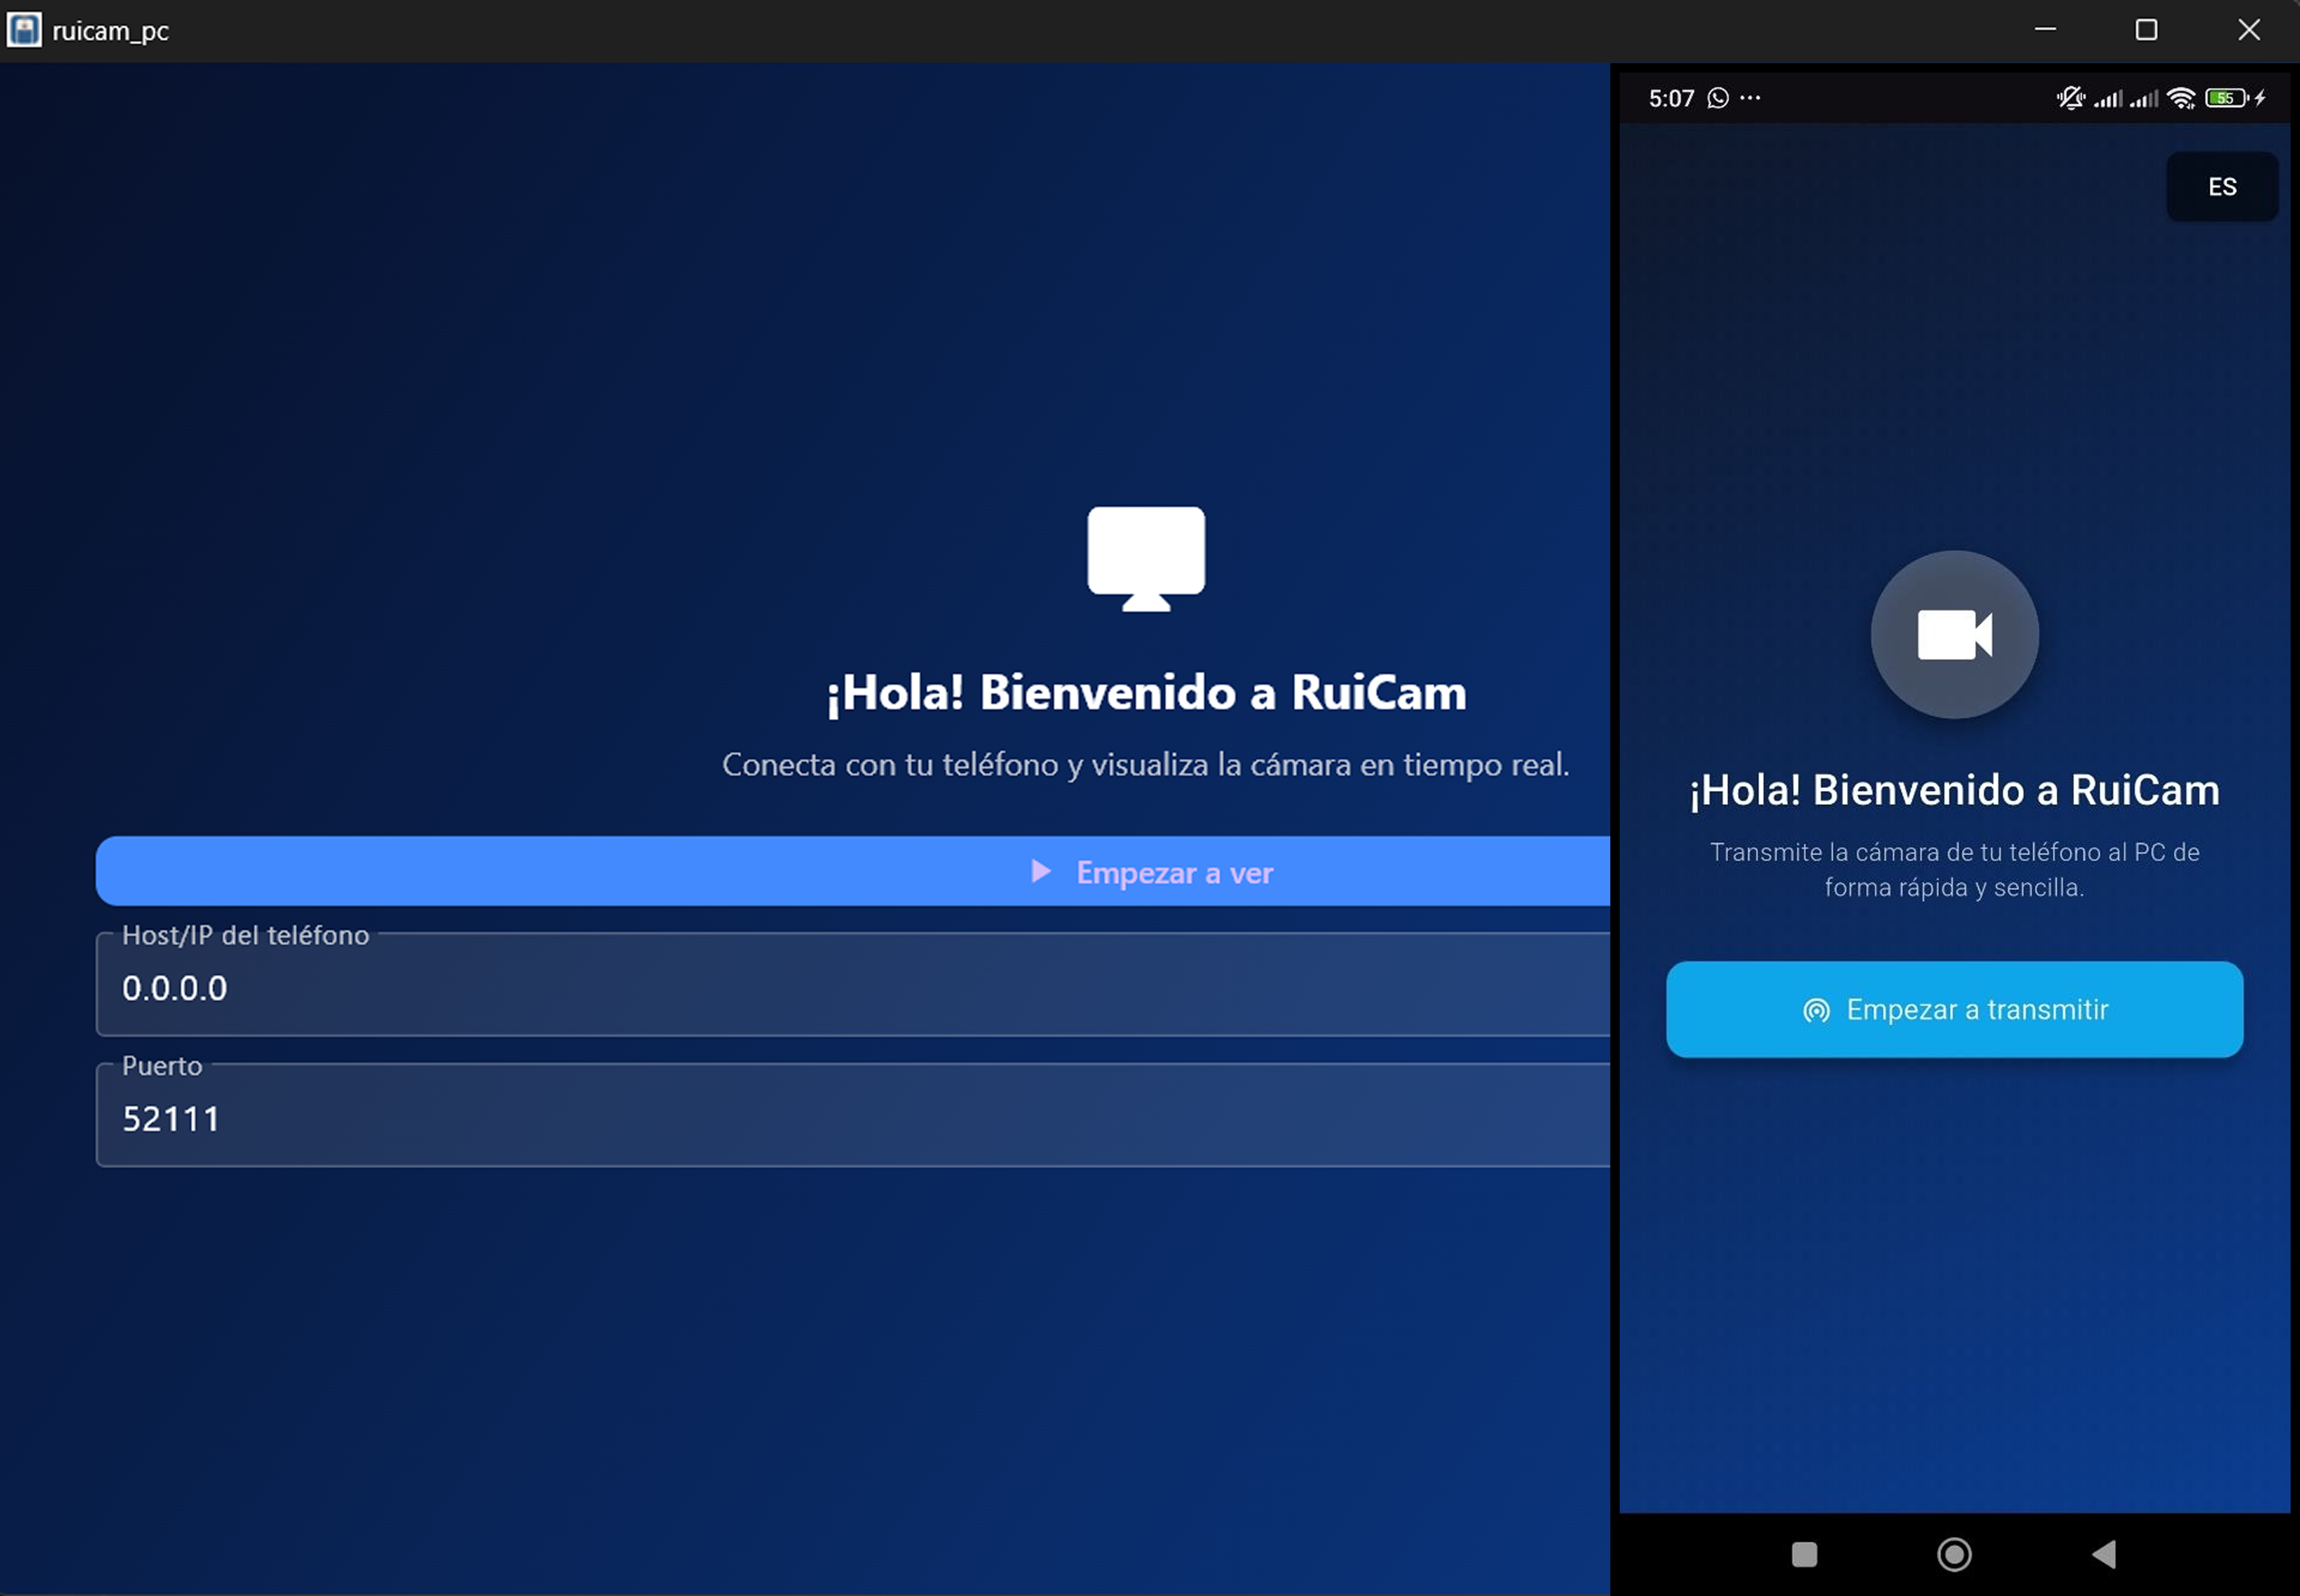Tap the Empezar a transmitir button

pos(1954,1009)
